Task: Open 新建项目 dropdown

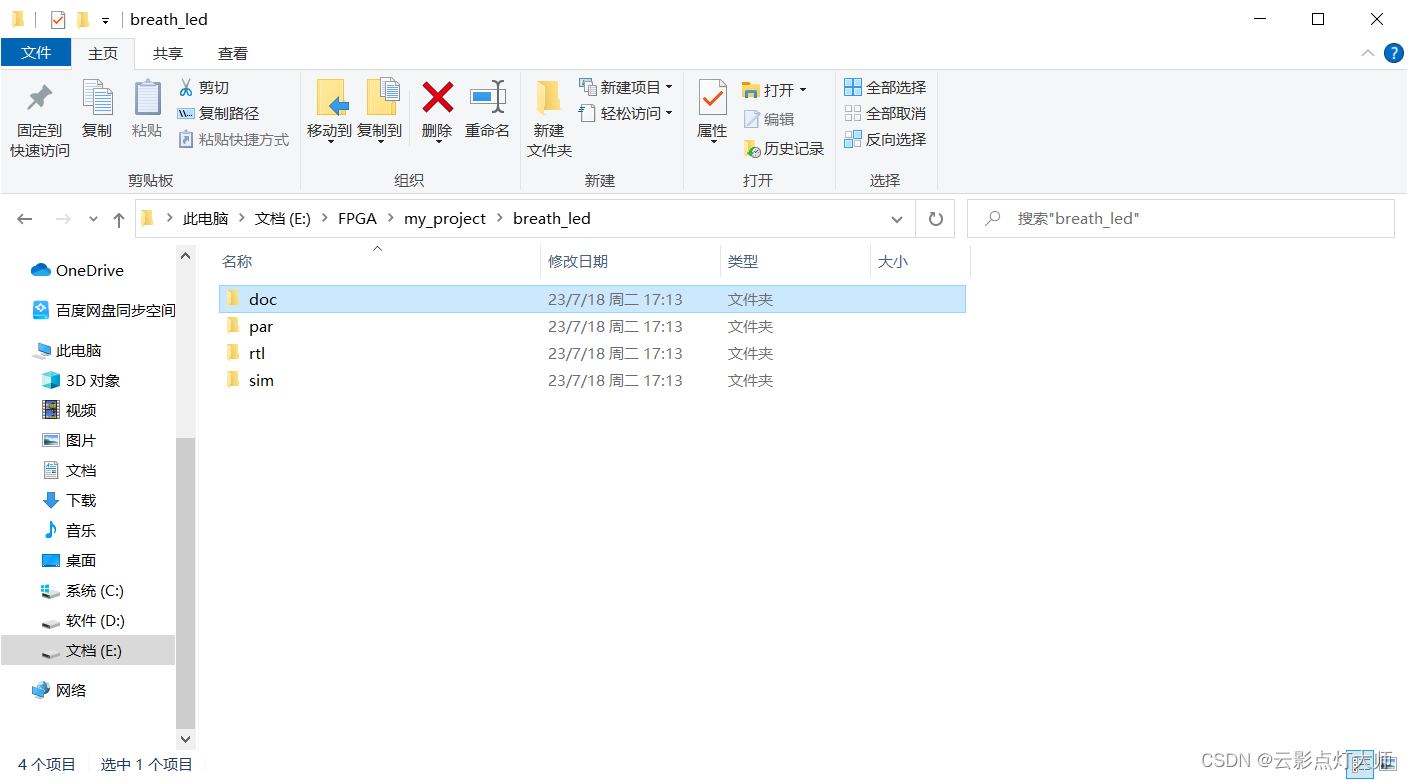Action: coord(626,88)
